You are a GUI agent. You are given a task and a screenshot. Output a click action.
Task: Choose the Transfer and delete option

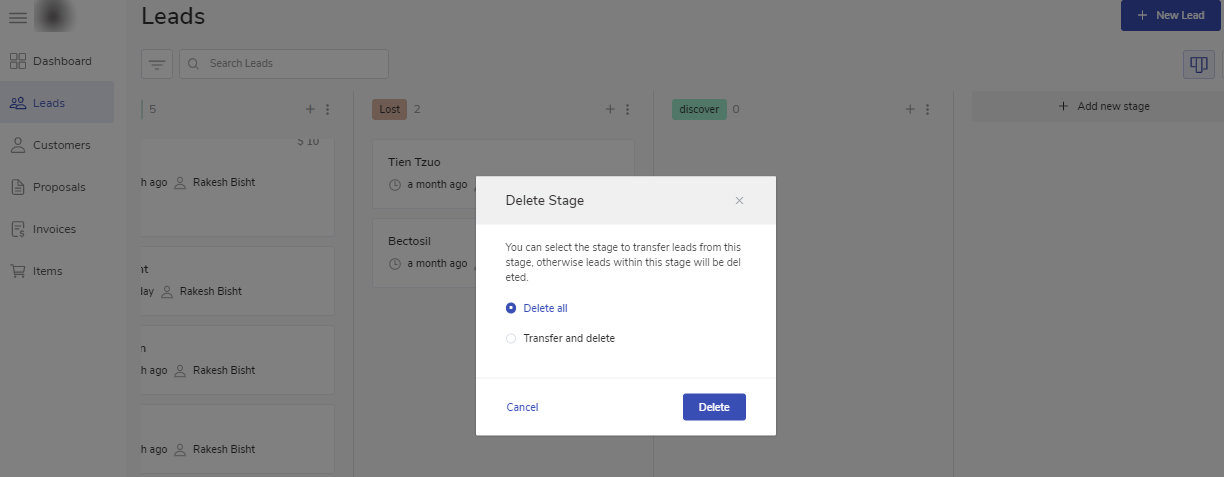511,338
